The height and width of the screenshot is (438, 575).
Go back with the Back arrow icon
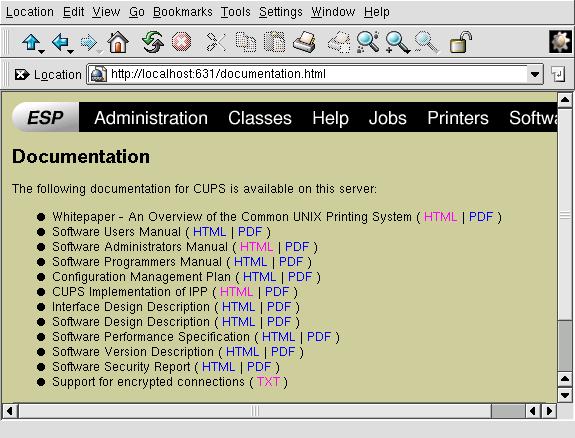click(60, 42)
